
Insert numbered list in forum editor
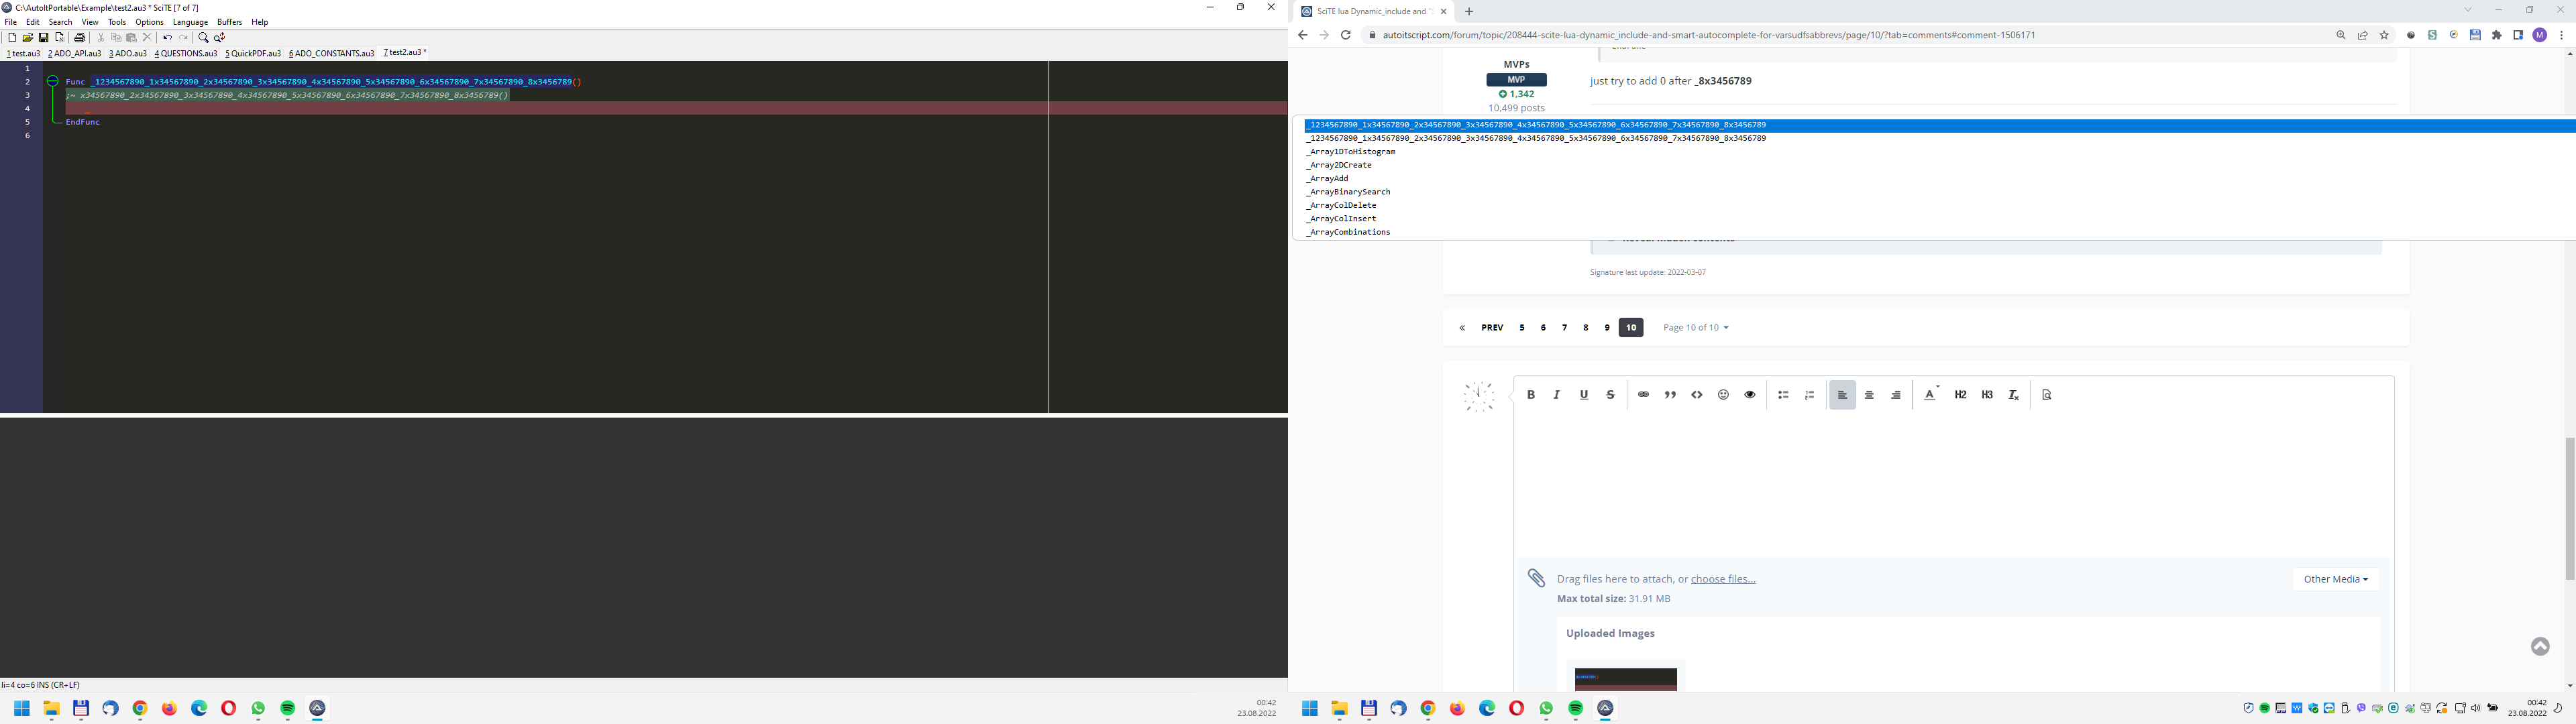click(1809, 395)
